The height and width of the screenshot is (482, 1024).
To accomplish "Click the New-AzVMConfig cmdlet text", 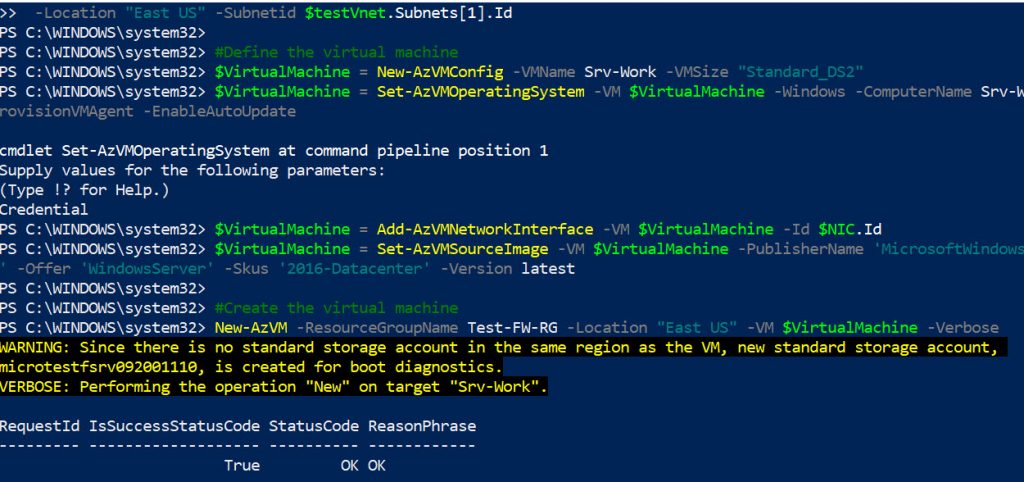I will point(440,72).
